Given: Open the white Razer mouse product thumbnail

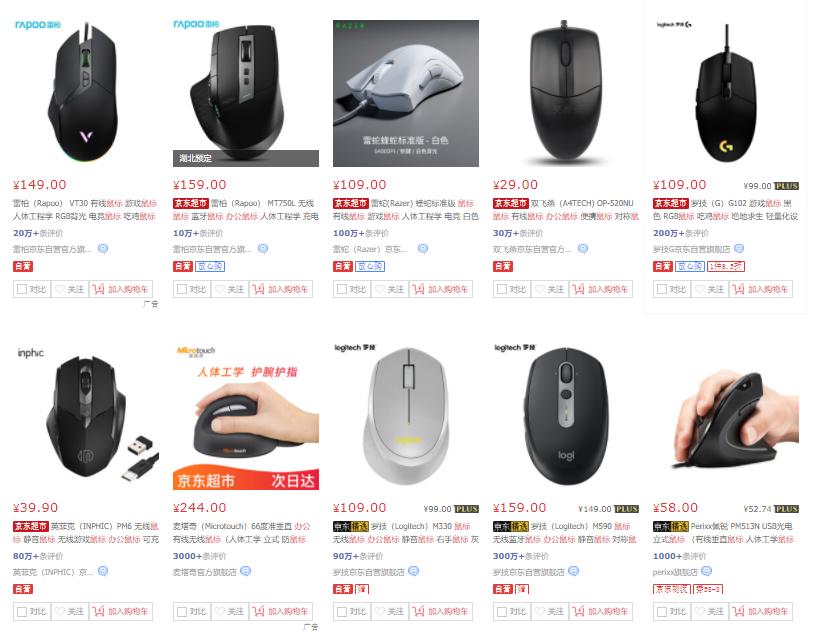Looking at the screenshot, I should click(x=406, y=93).
